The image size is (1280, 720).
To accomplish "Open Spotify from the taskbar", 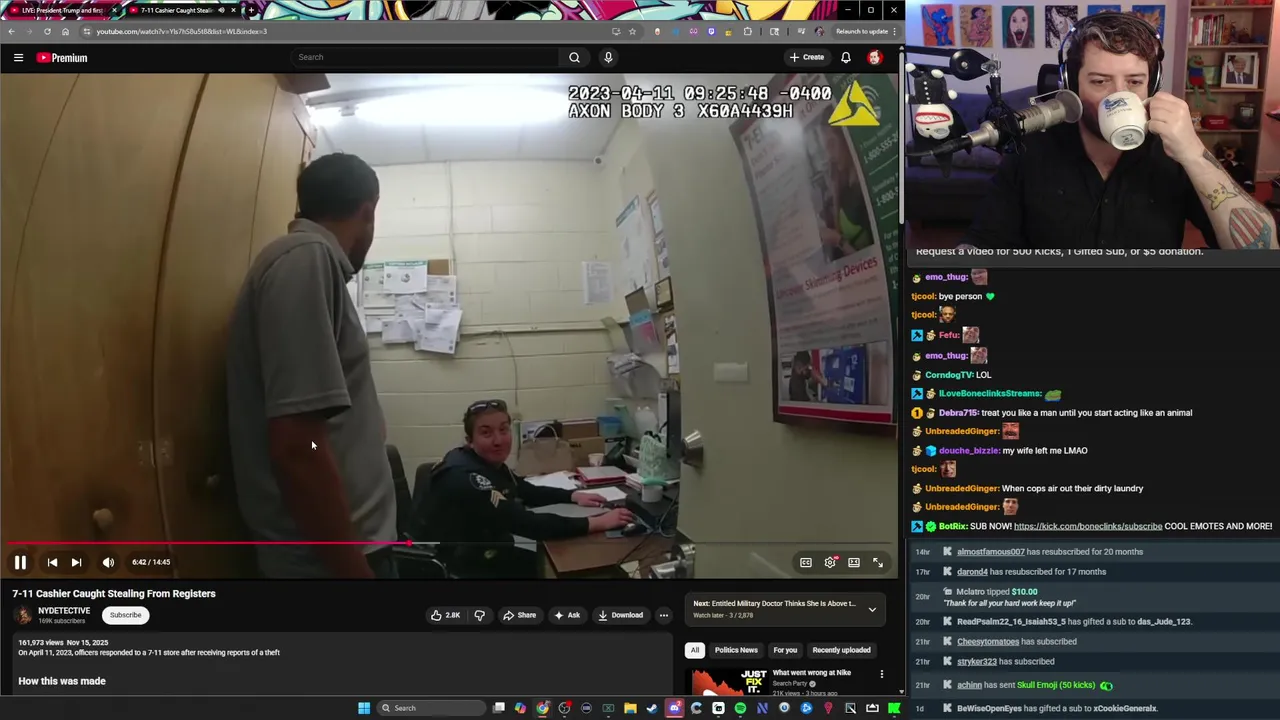I will click(740, 708).
